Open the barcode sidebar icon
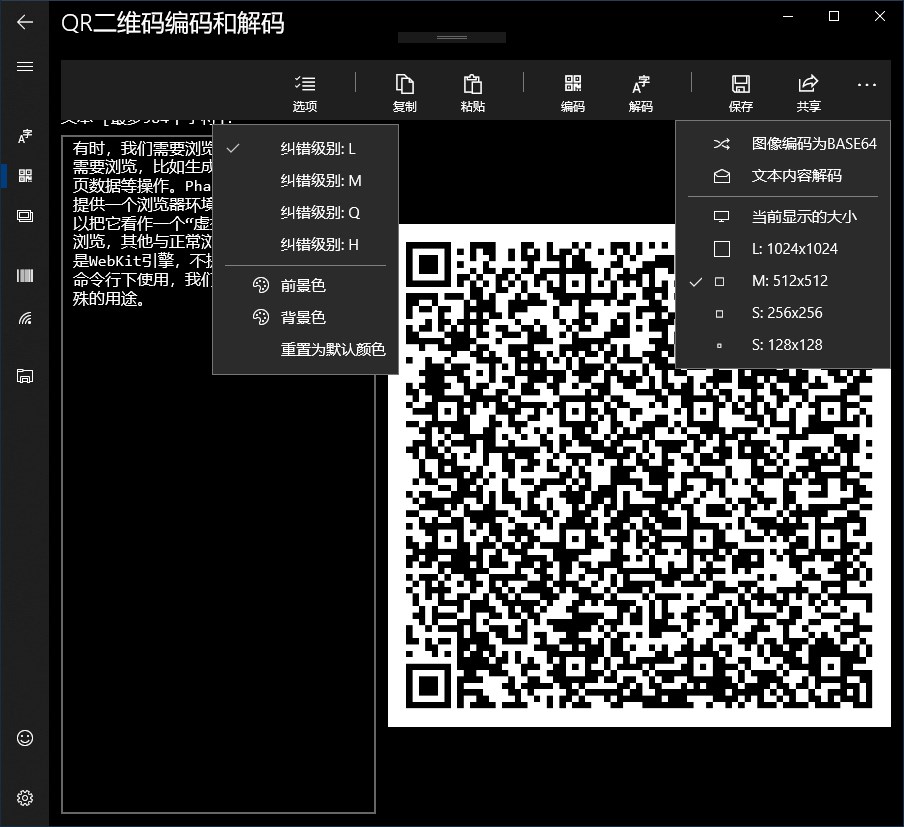Image resolution: width=904 pixels, height=827 pixels. click(x=25, y=276)
